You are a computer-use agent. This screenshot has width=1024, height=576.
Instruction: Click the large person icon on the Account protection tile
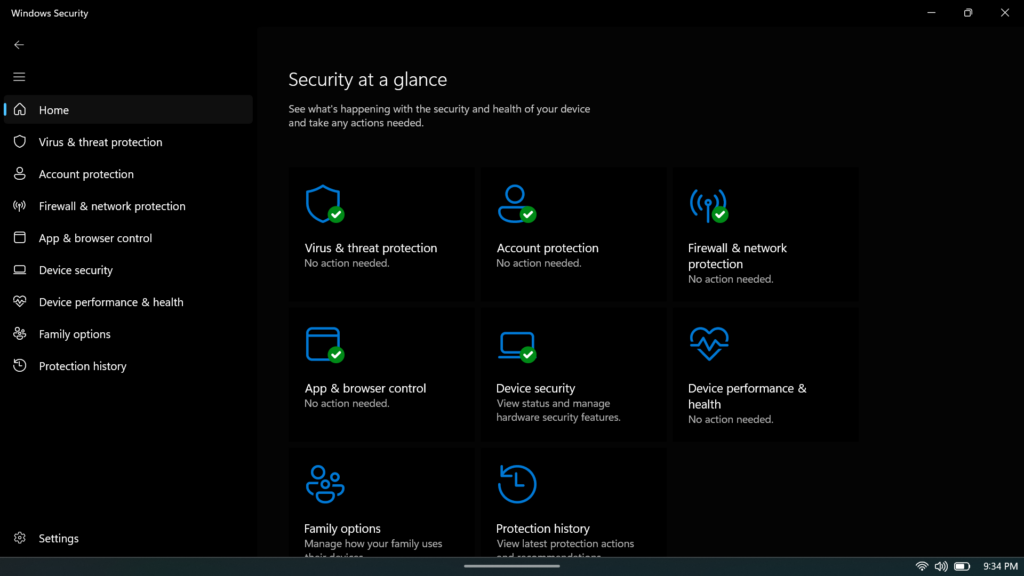coord(517,204)
